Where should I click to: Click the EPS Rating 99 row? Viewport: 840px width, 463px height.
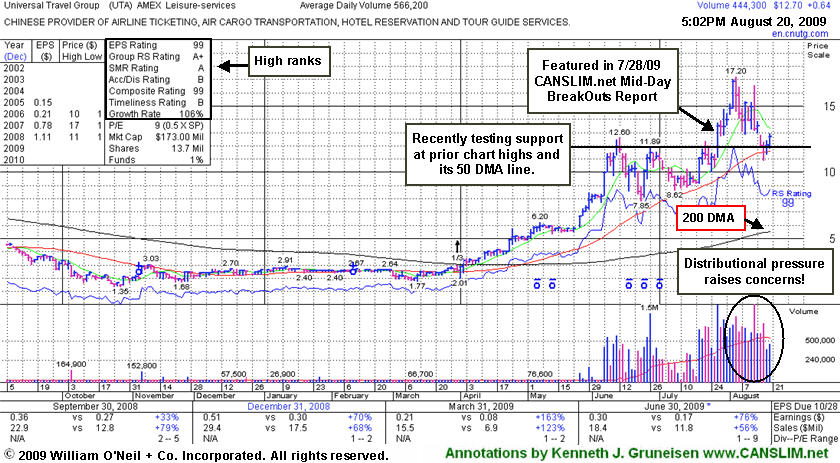point(156,45)
